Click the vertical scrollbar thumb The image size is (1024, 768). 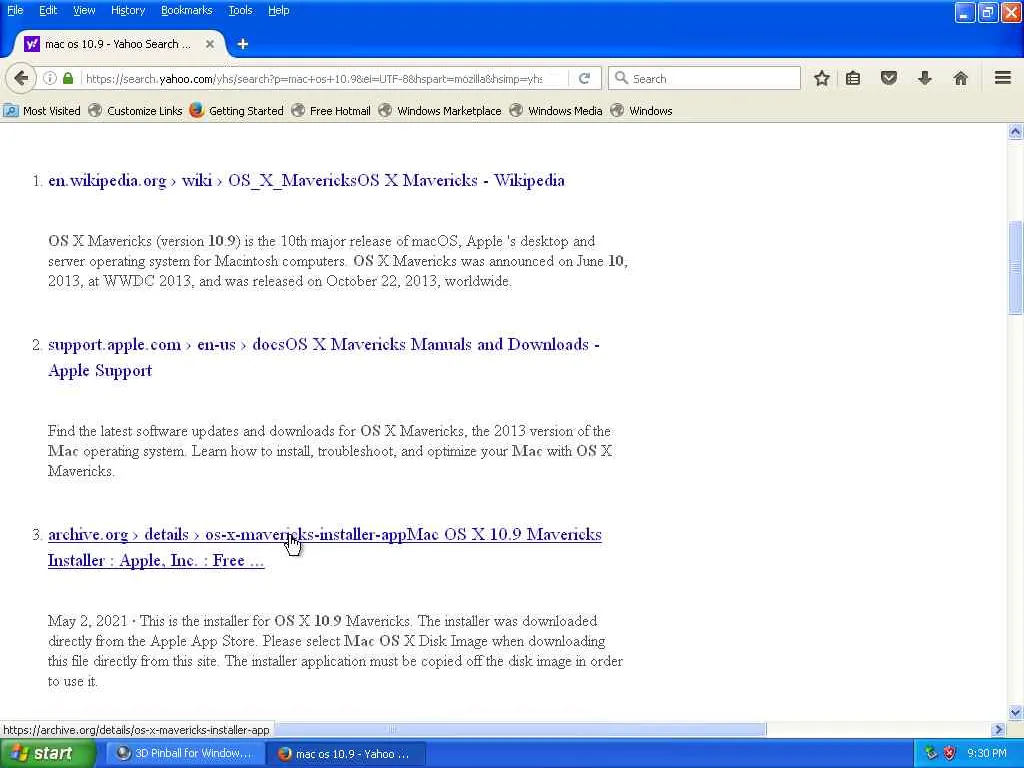1015,268
